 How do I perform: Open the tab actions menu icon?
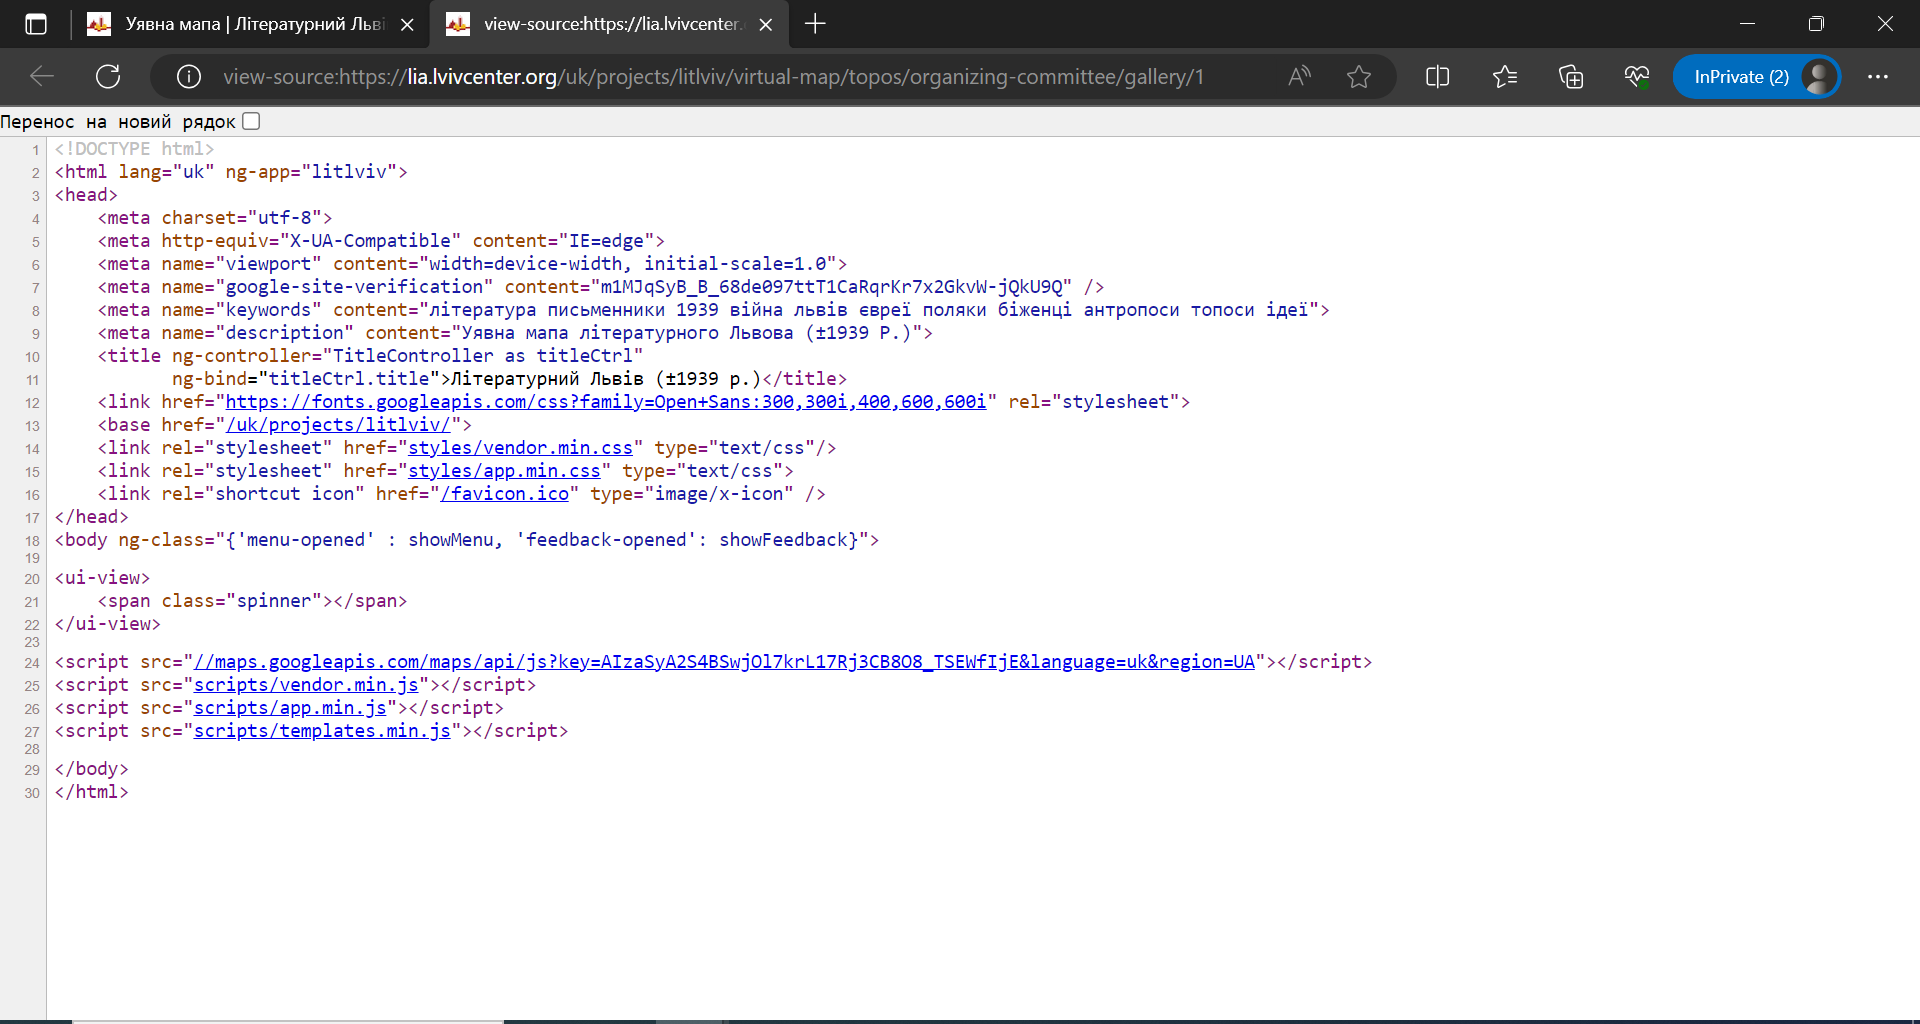(36, 24)
